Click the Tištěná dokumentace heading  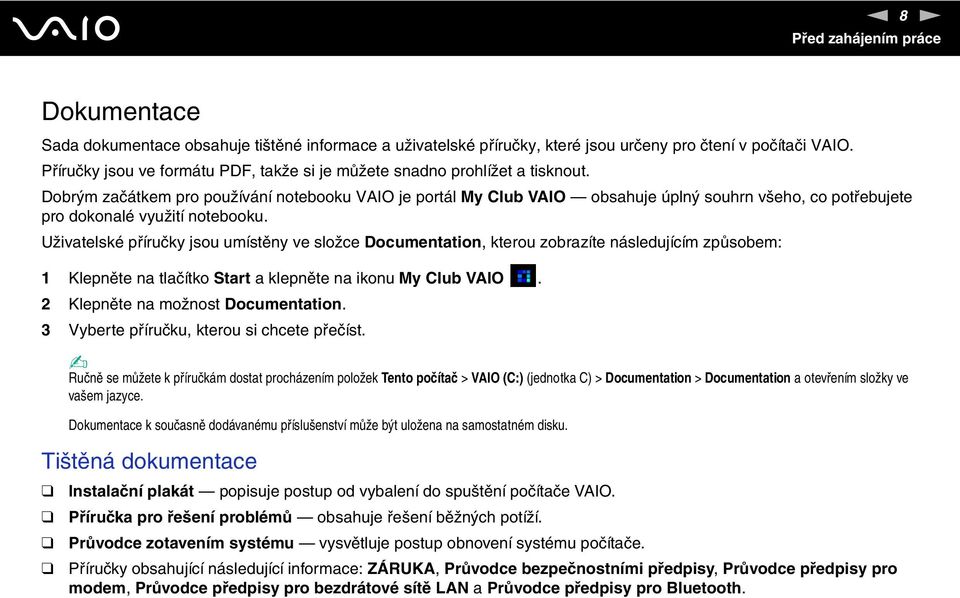(x=149, y=461)
